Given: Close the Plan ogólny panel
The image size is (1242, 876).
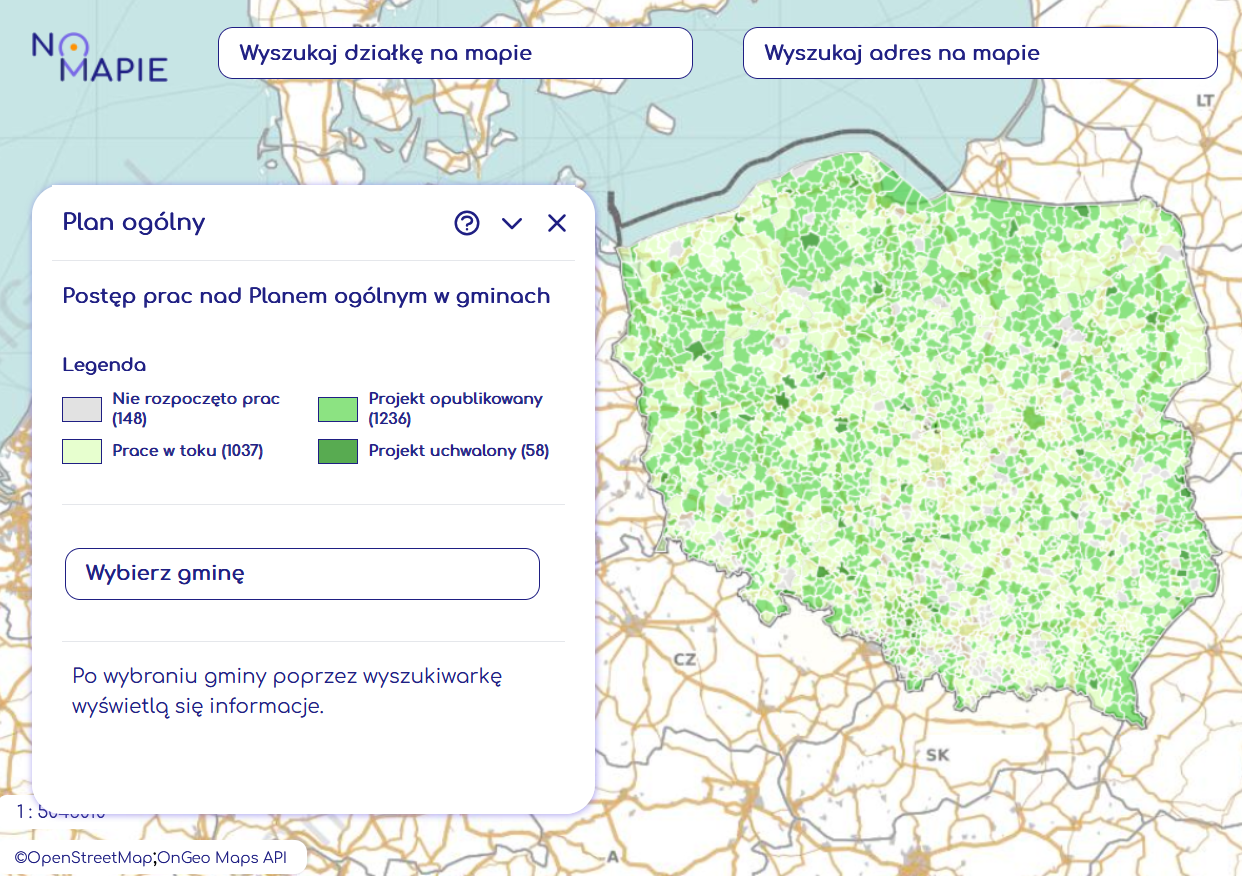Looking at the screenshot, I should tap(557, 223).
